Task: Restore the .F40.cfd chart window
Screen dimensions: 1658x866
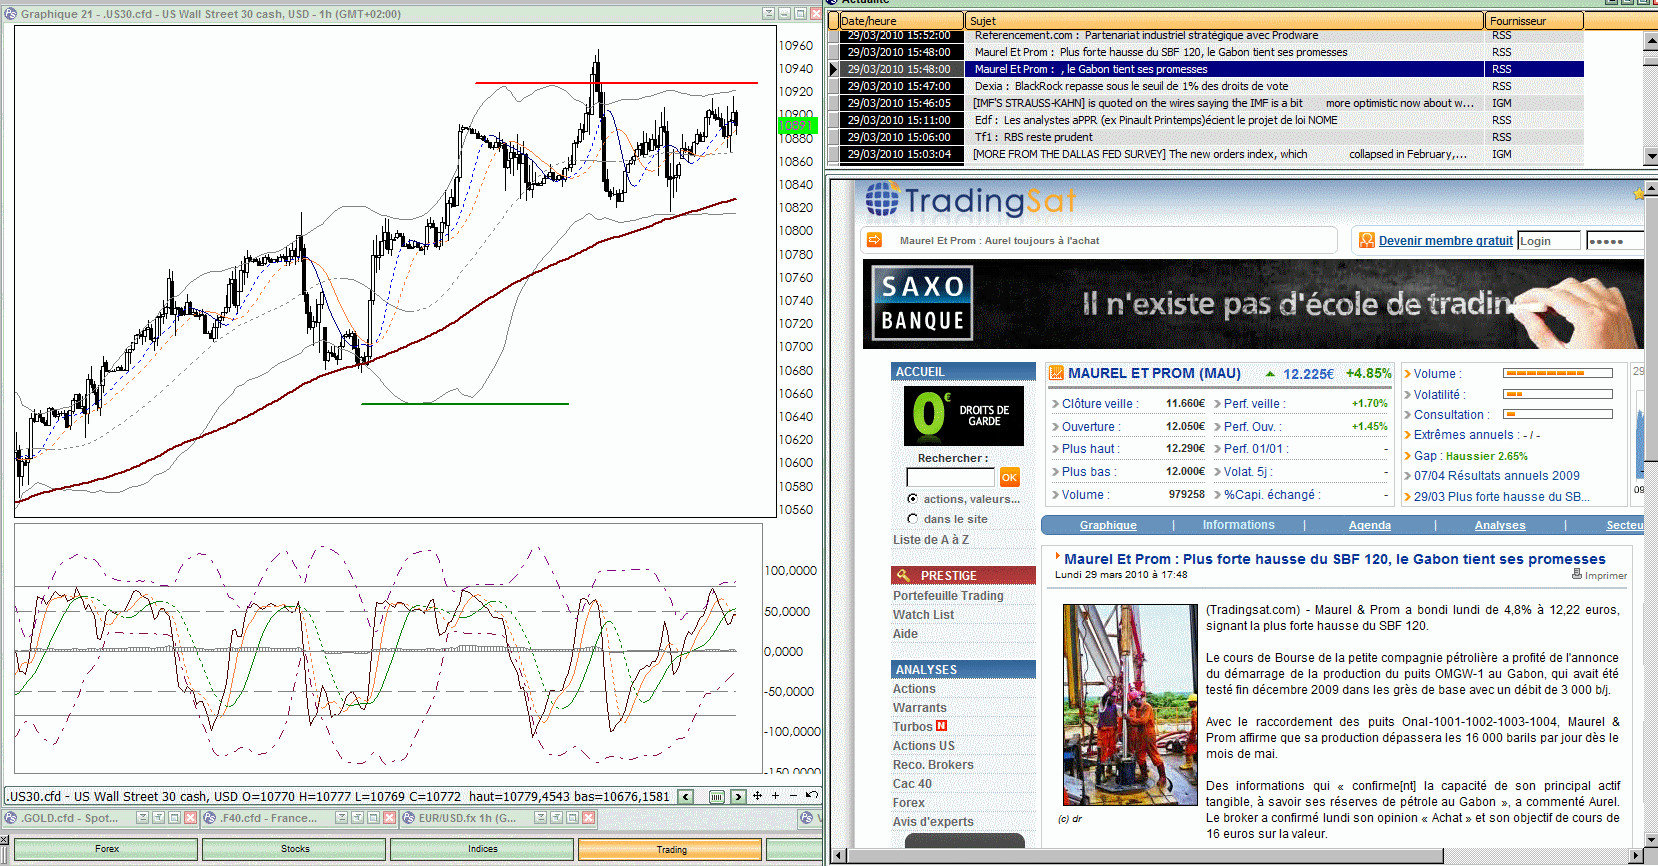Action: [358, 818]
